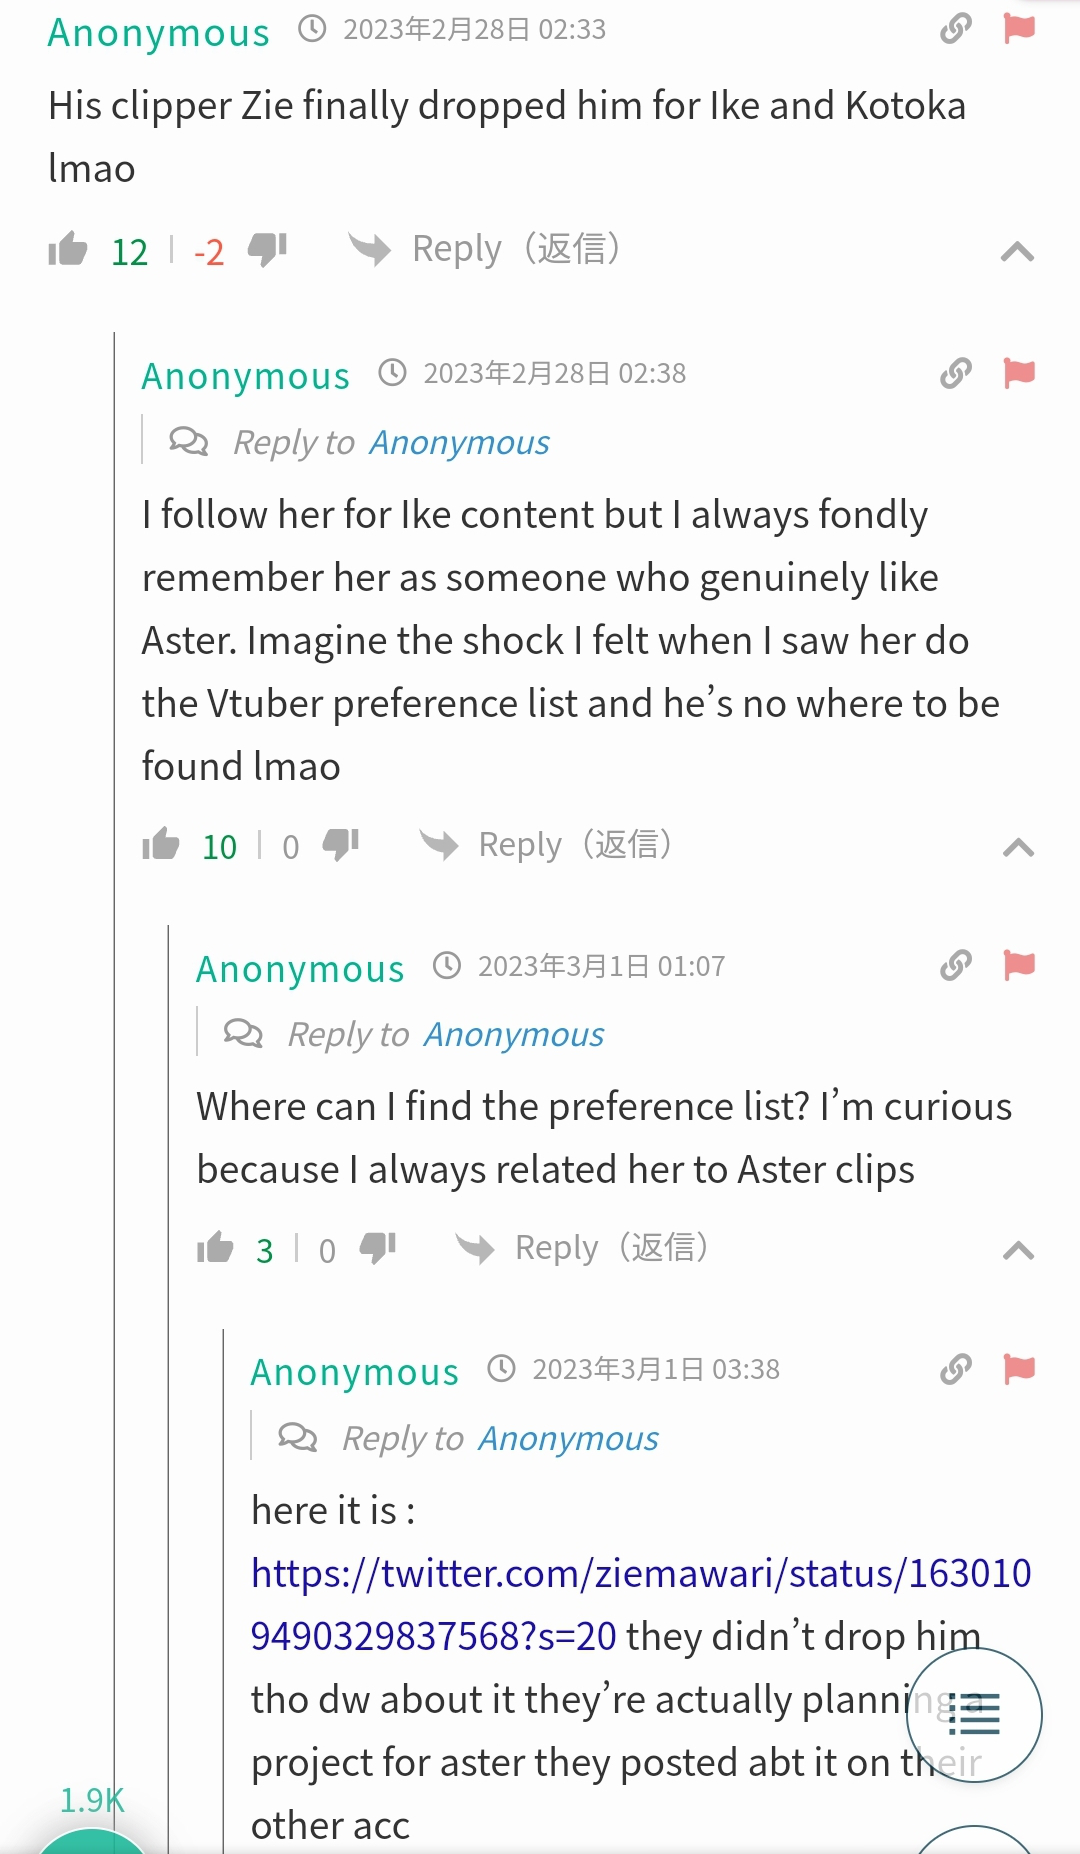Copy permalink of the 03:38 comment
The height and width of the screenshot is (1854, 1080).
point(956,1369)
